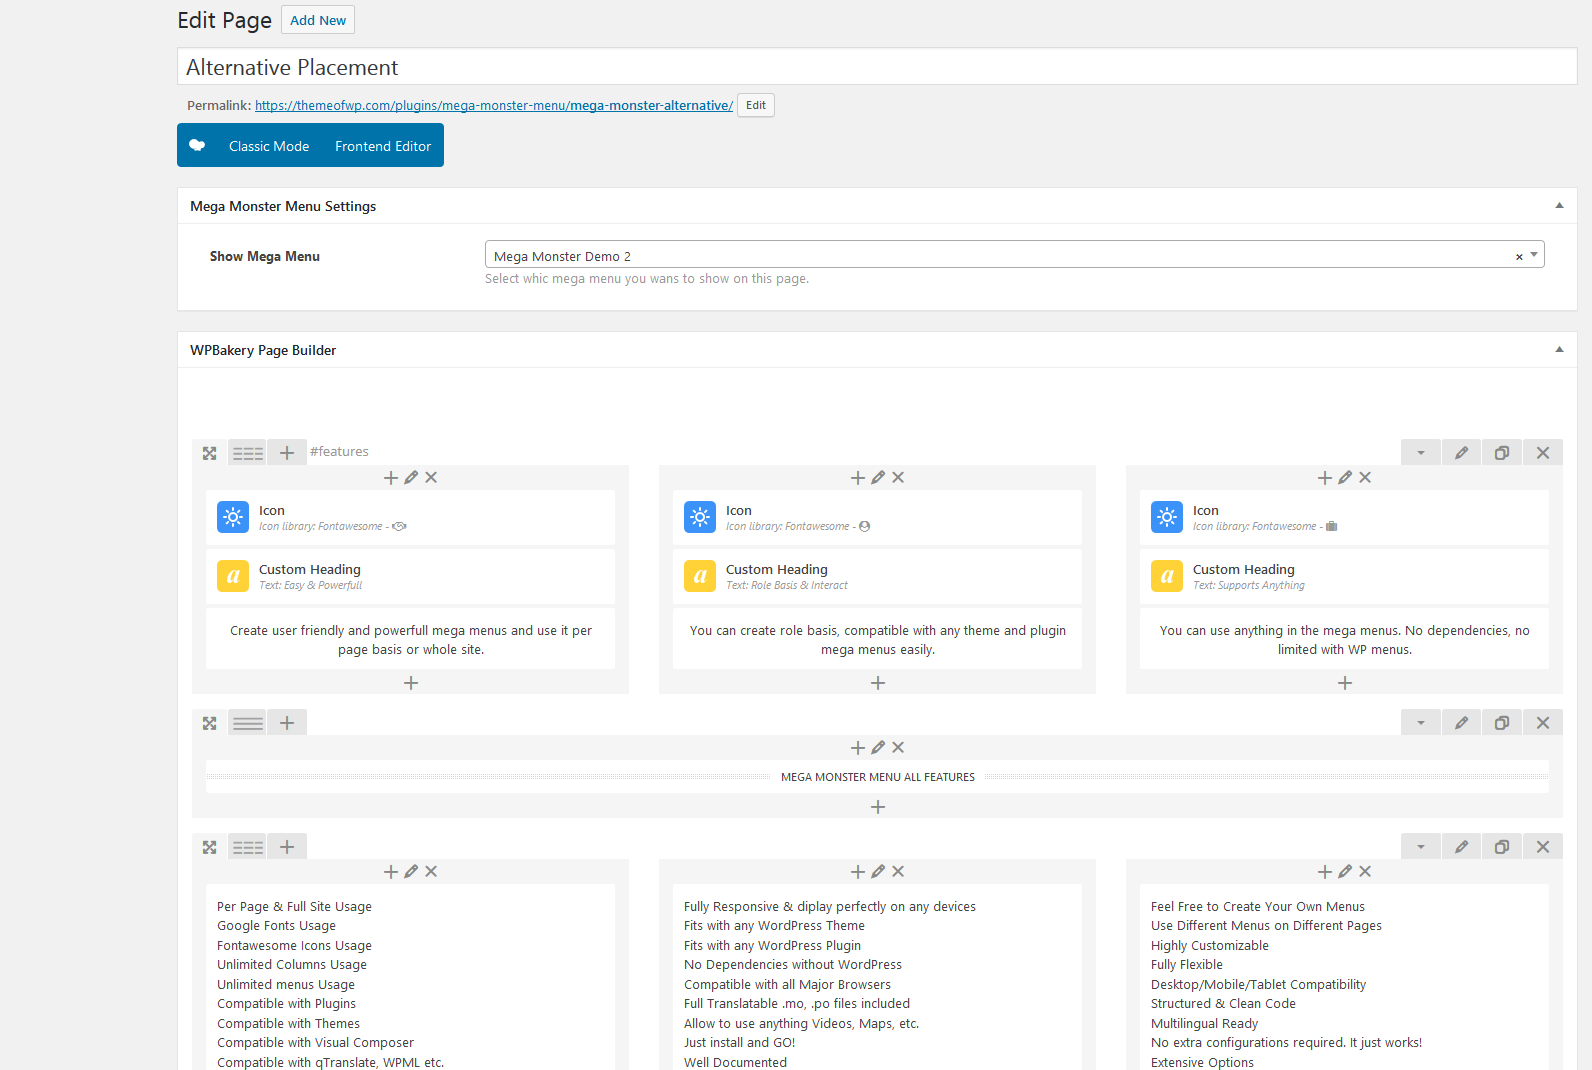Focus the Alternative Placement title field
The height and width of the screenshot is (1070, 1592).
click(x=877, y=67)
